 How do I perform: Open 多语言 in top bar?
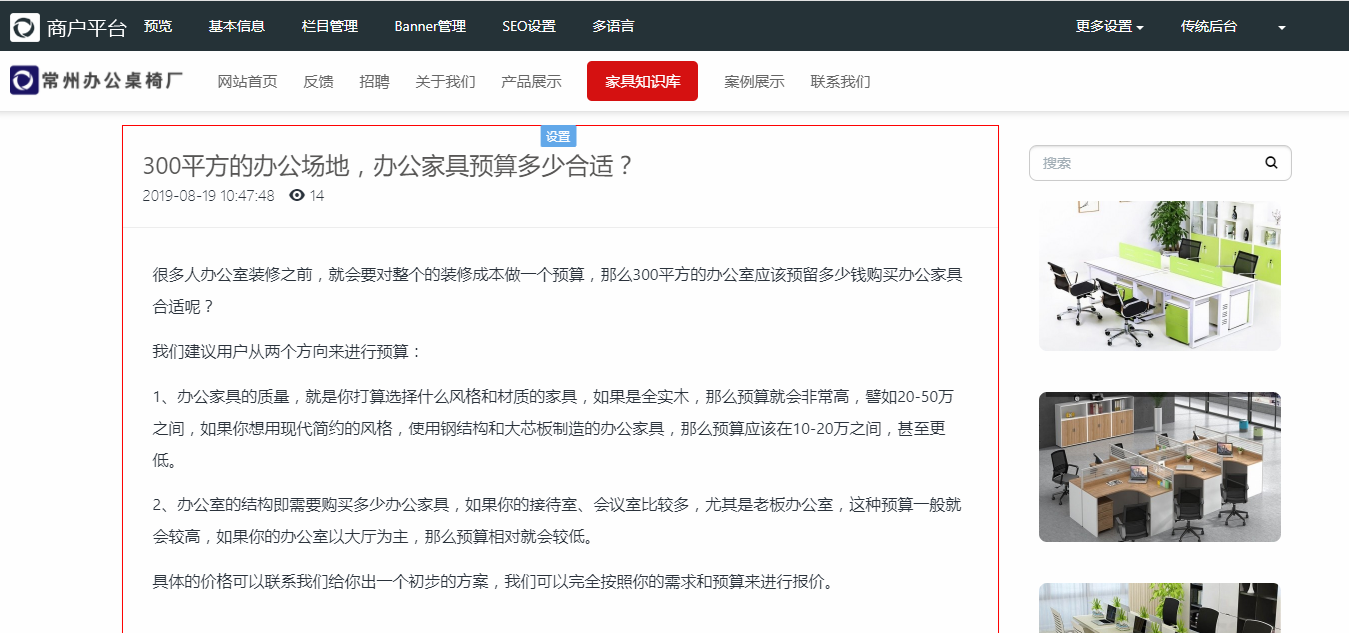(x=613, y=26)
